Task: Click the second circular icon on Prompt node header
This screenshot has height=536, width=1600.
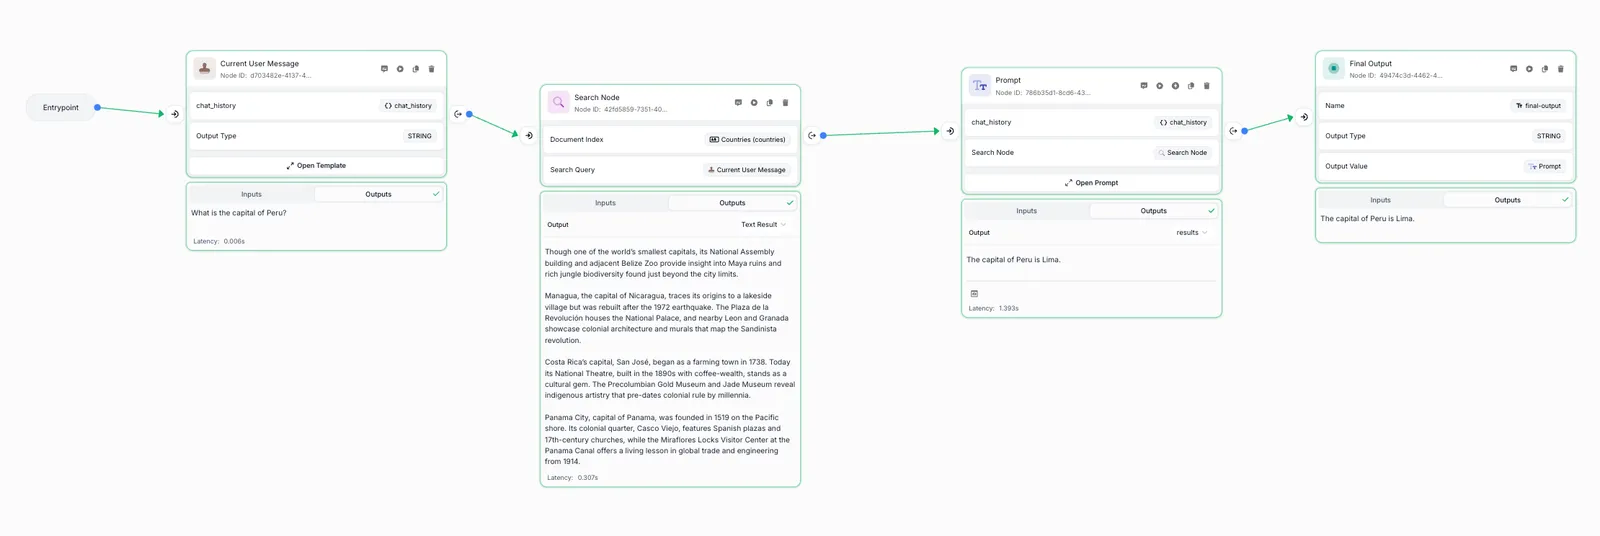Action: coord(1175,86)
